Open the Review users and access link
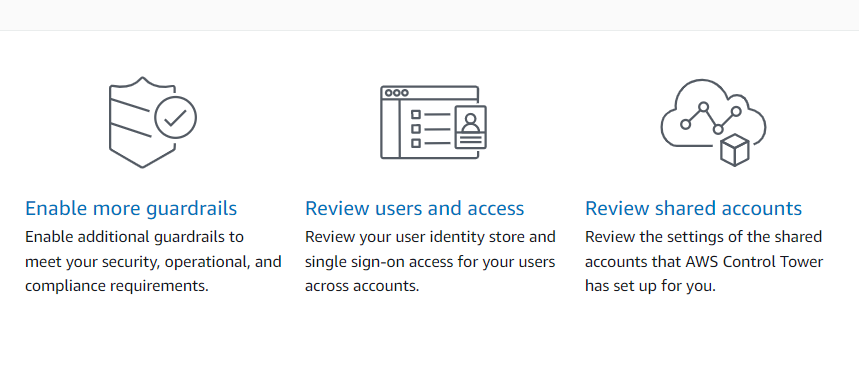Image resolution: width=859 pixels, height=370 pixels. 414,208
